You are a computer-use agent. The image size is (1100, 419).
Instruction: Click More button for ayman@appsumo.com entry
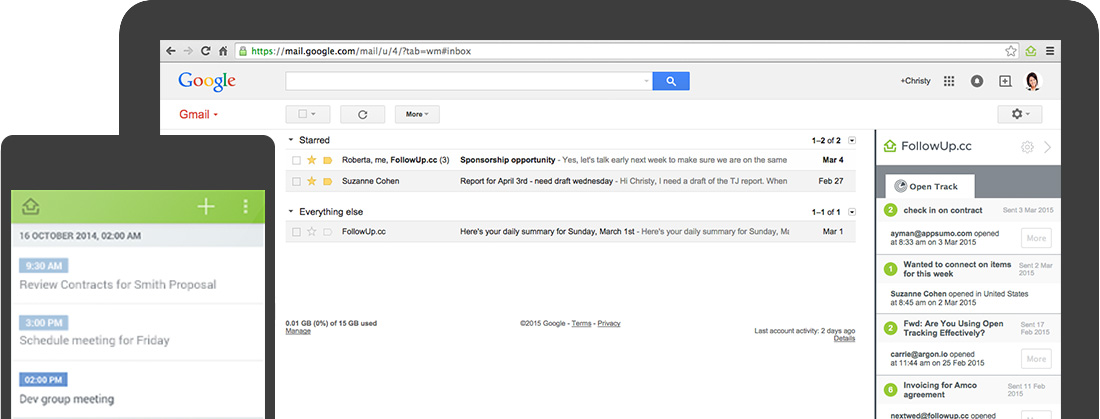(x=1036, y=238)
